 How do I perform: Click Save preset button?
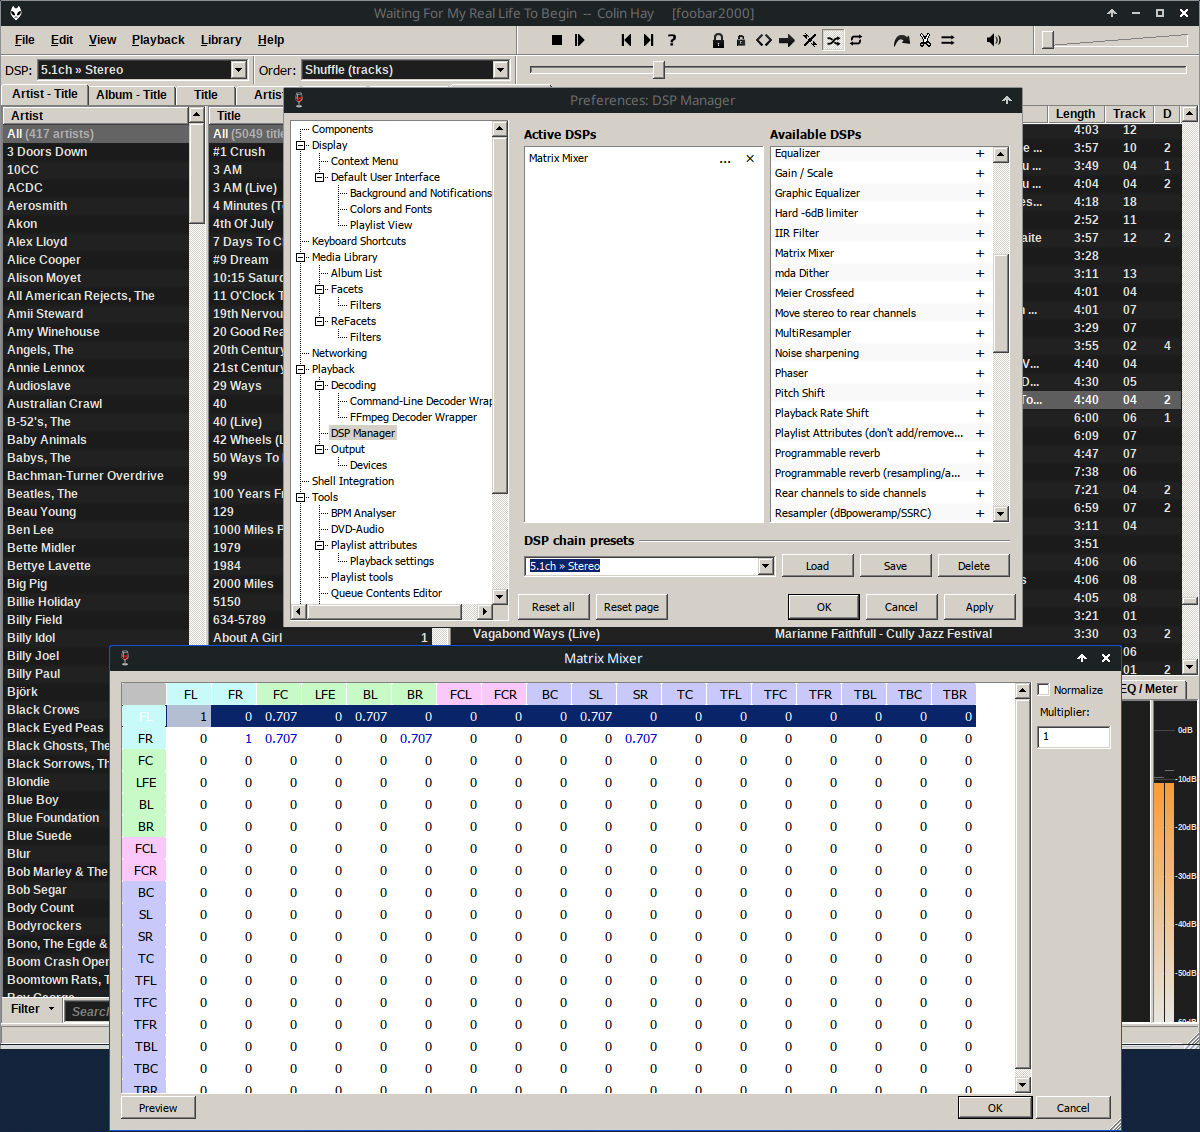[x=895, y=566]
